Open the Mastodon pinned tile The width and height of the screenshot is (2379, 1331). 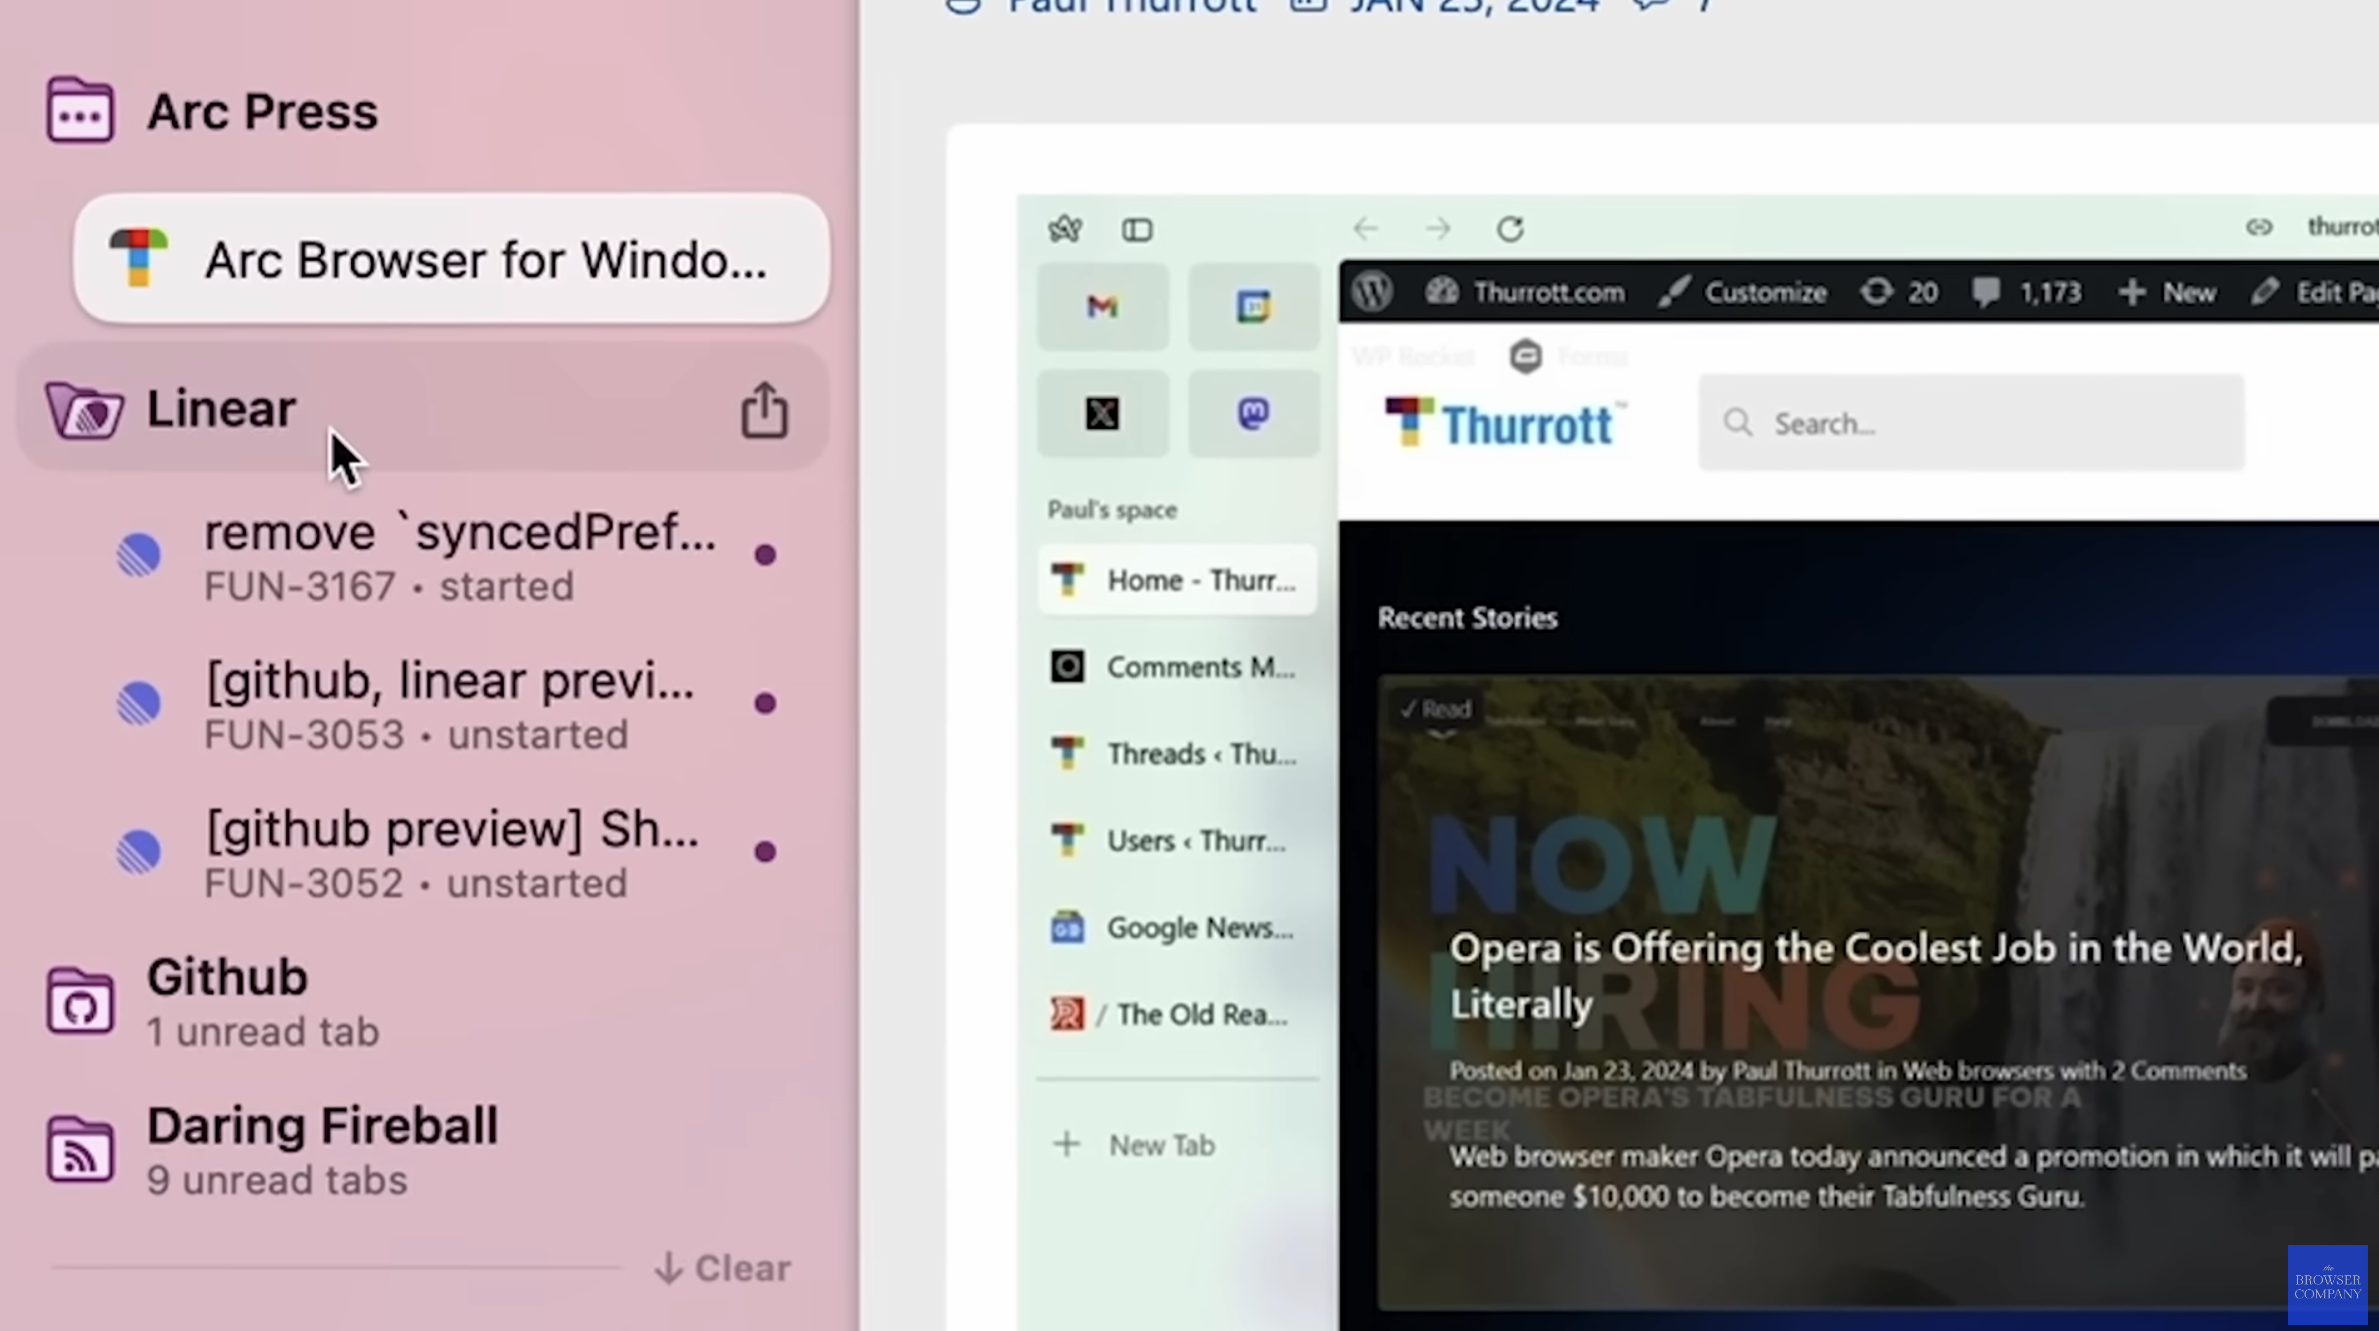coord(1254,413)
